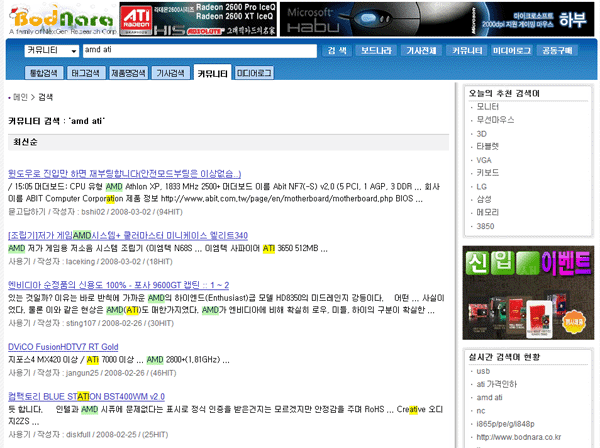600x448 pixels.
Task: Click recommended keyword 모니터
Action: (x=488, y=107)
